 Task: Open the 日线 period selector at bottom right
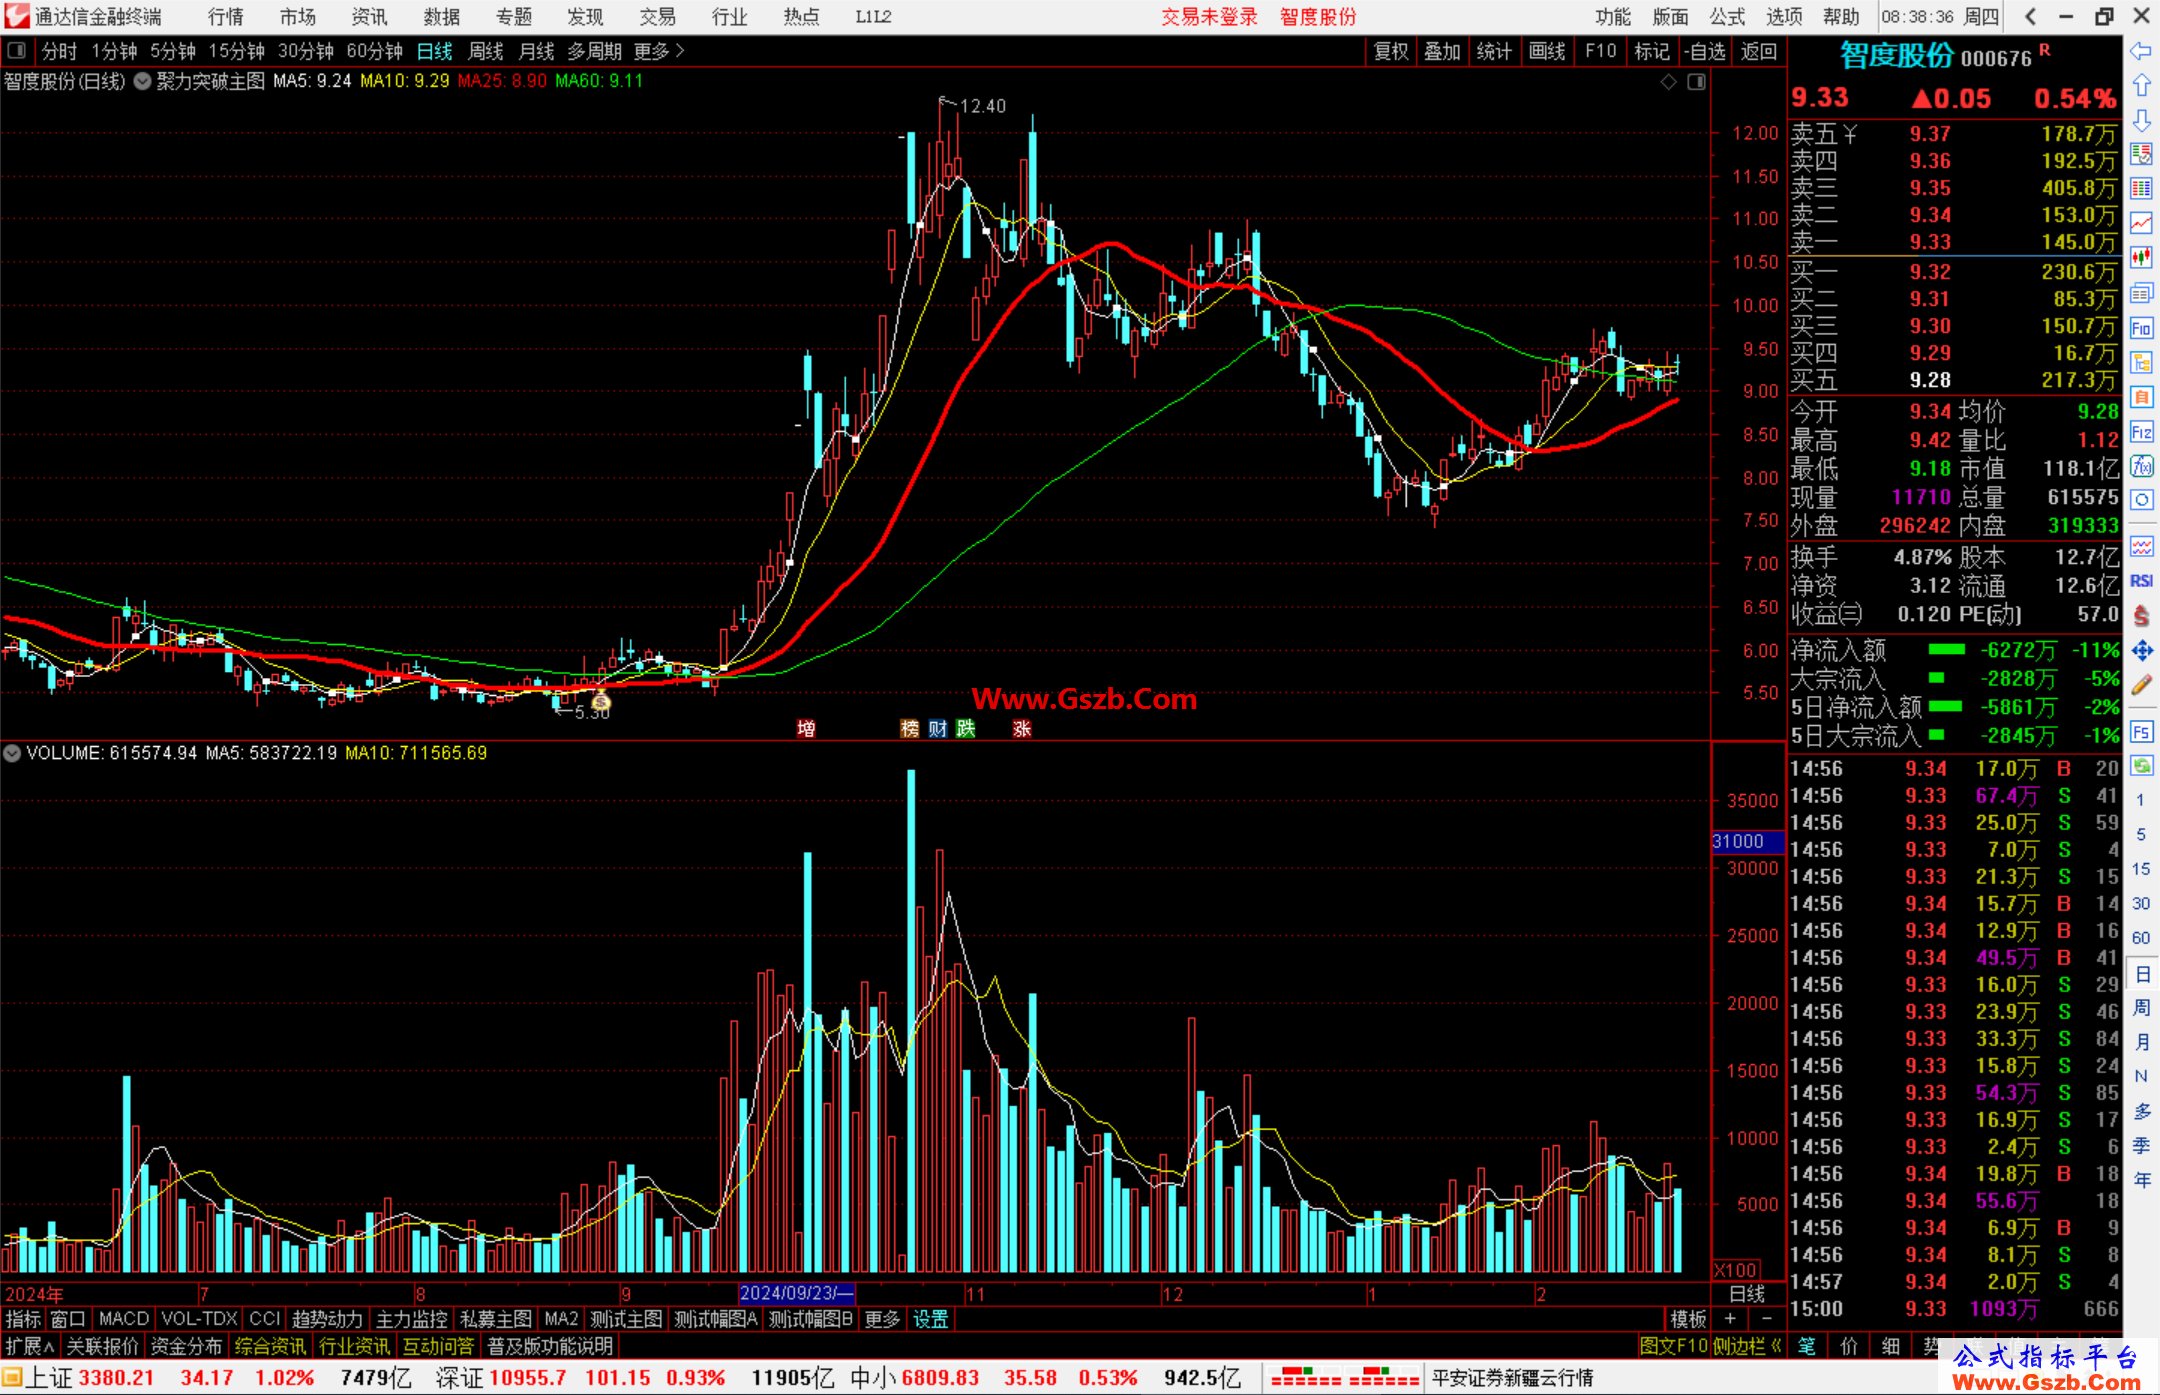(x=1747, y=1293)
